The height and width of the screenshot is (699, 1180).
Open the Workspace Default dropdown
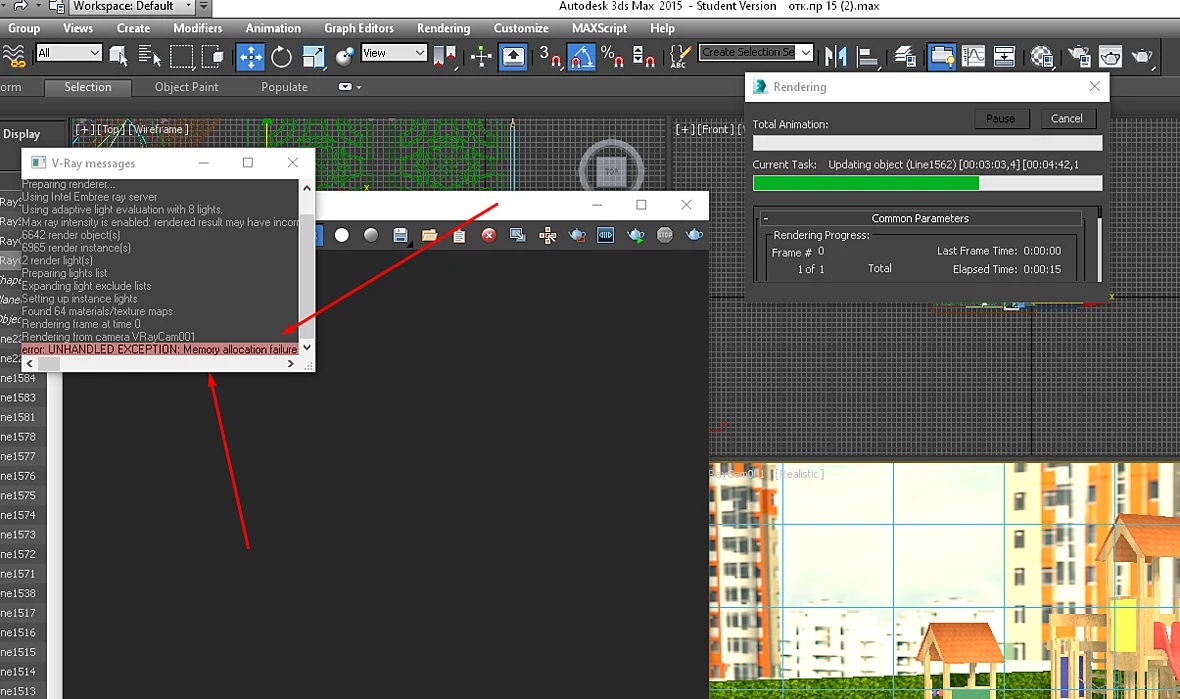point(131,7)
